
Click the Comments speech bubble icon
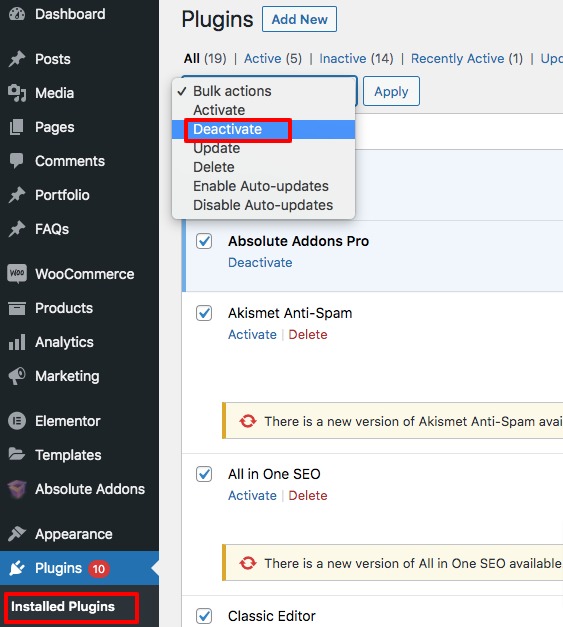(x=17, y=161)
